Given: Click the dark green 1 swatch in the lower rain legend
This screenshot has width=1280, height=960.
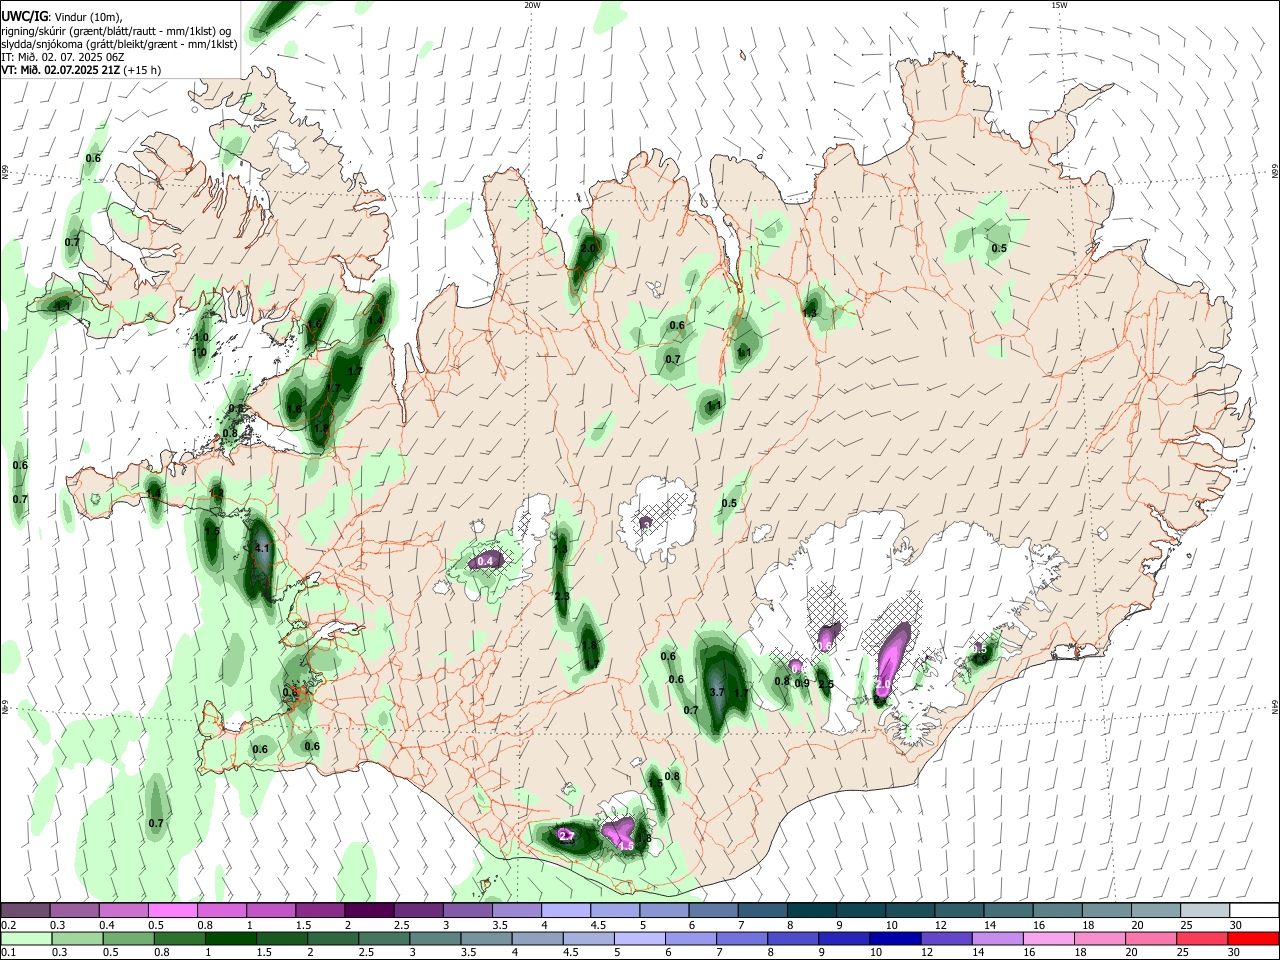Looking at the screenshot, I should (x=231, y=938).
